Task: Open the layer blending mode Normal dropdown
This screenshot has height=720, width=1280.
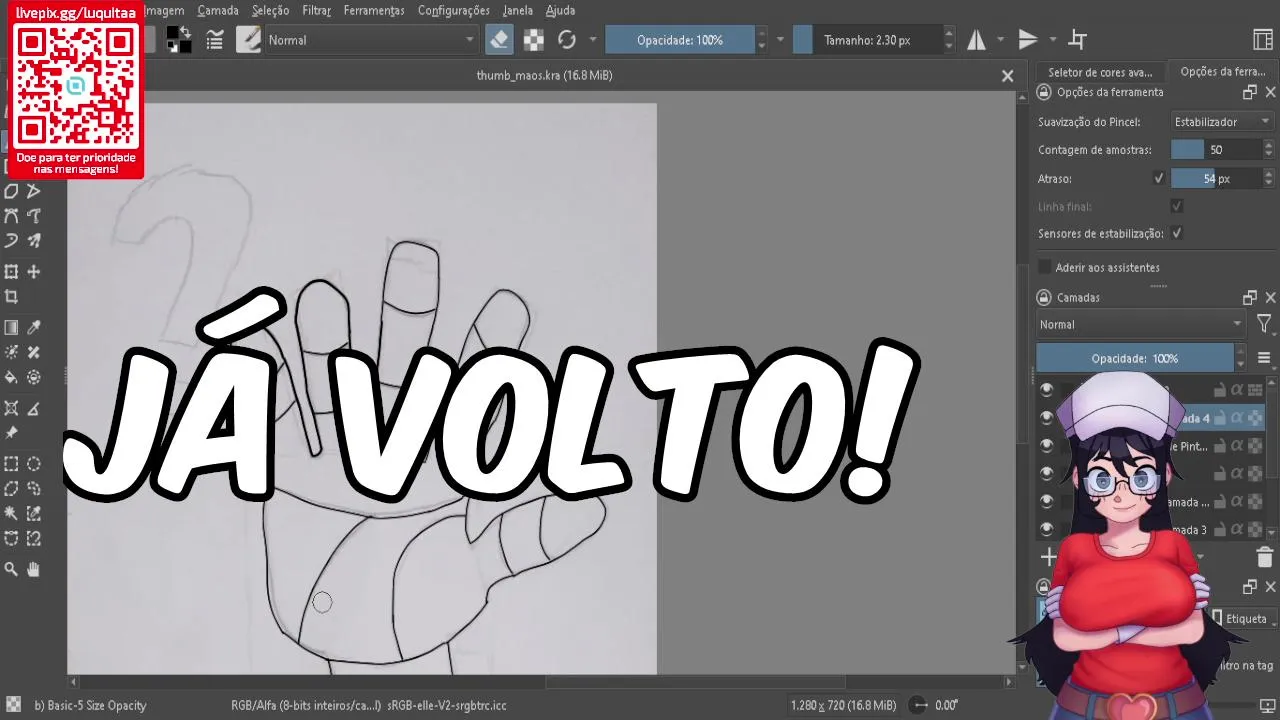Action: [x=1141, y=324]
